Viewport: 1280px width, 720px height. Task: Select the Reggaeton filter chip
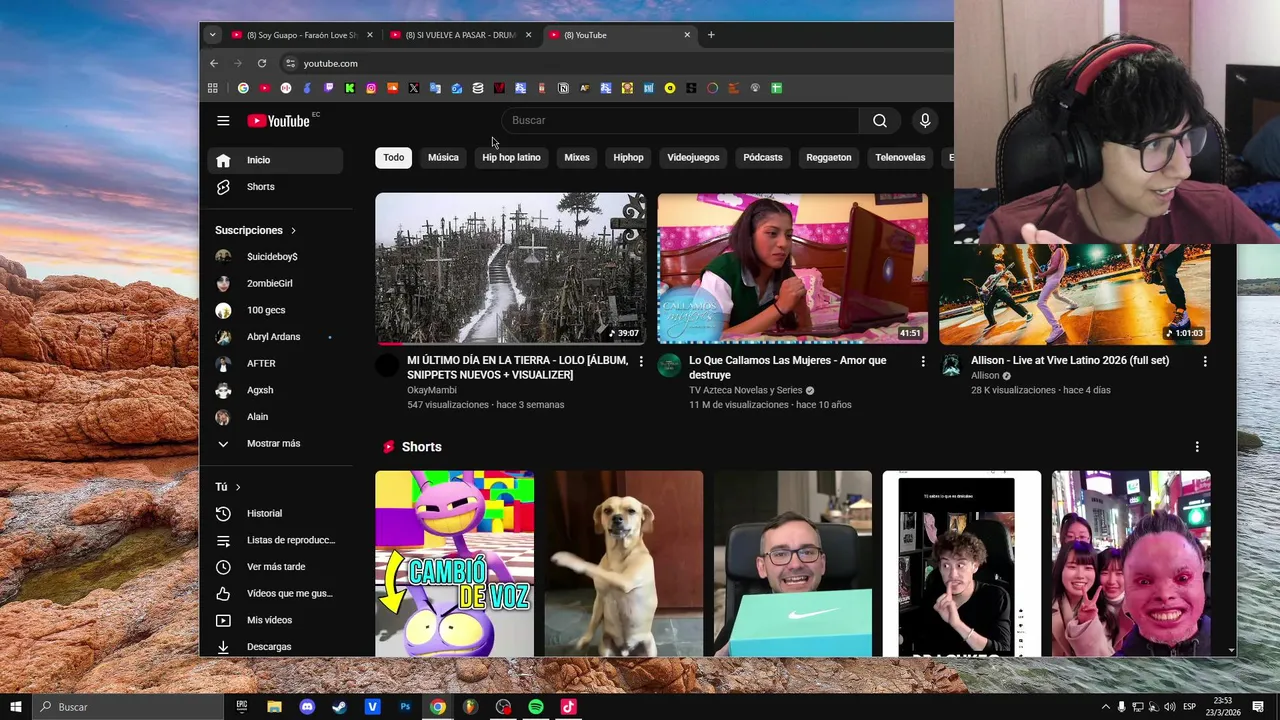(829, 158)
